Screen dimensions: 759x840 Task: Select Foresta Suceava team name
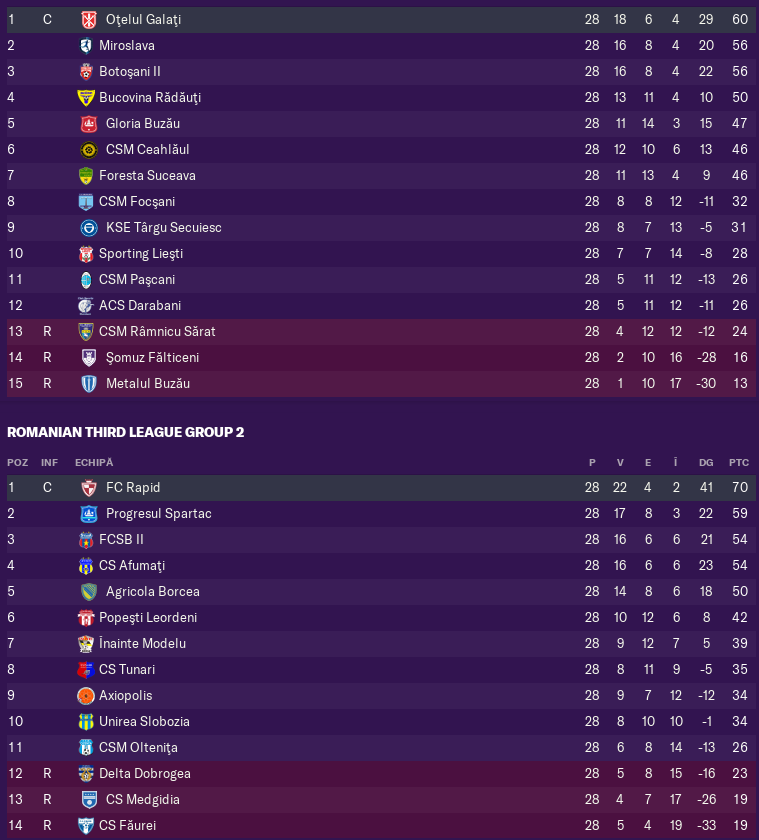(147, 176)
